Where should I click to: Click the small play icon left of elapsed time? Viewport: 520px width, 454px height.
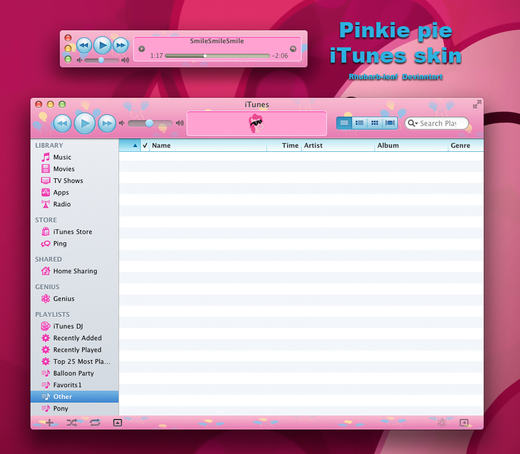tap(142, 49)
